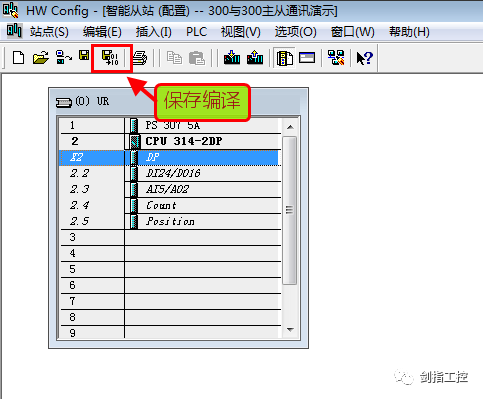483x399 pixels.
Task: Select empty slot 6 row
Action: coord(170,285)
